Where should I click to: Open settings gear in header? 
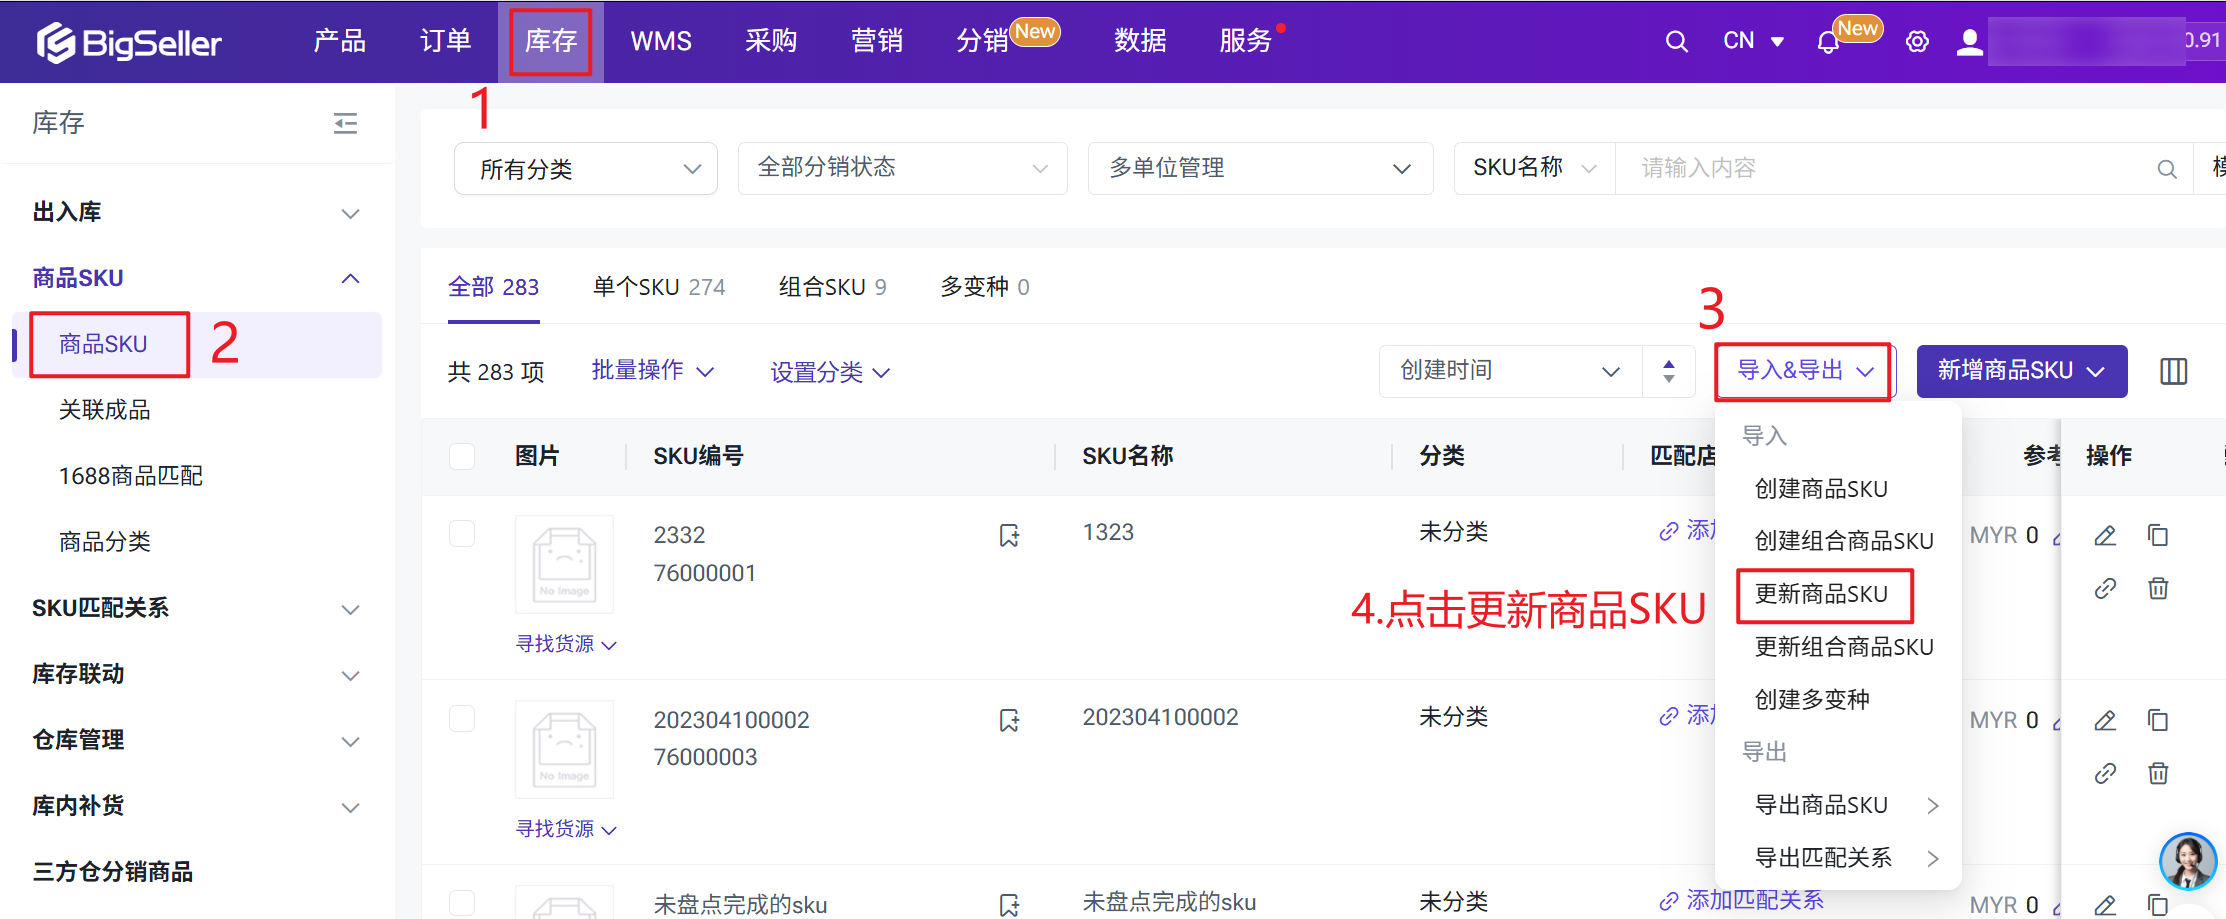tap(1916, 42)
